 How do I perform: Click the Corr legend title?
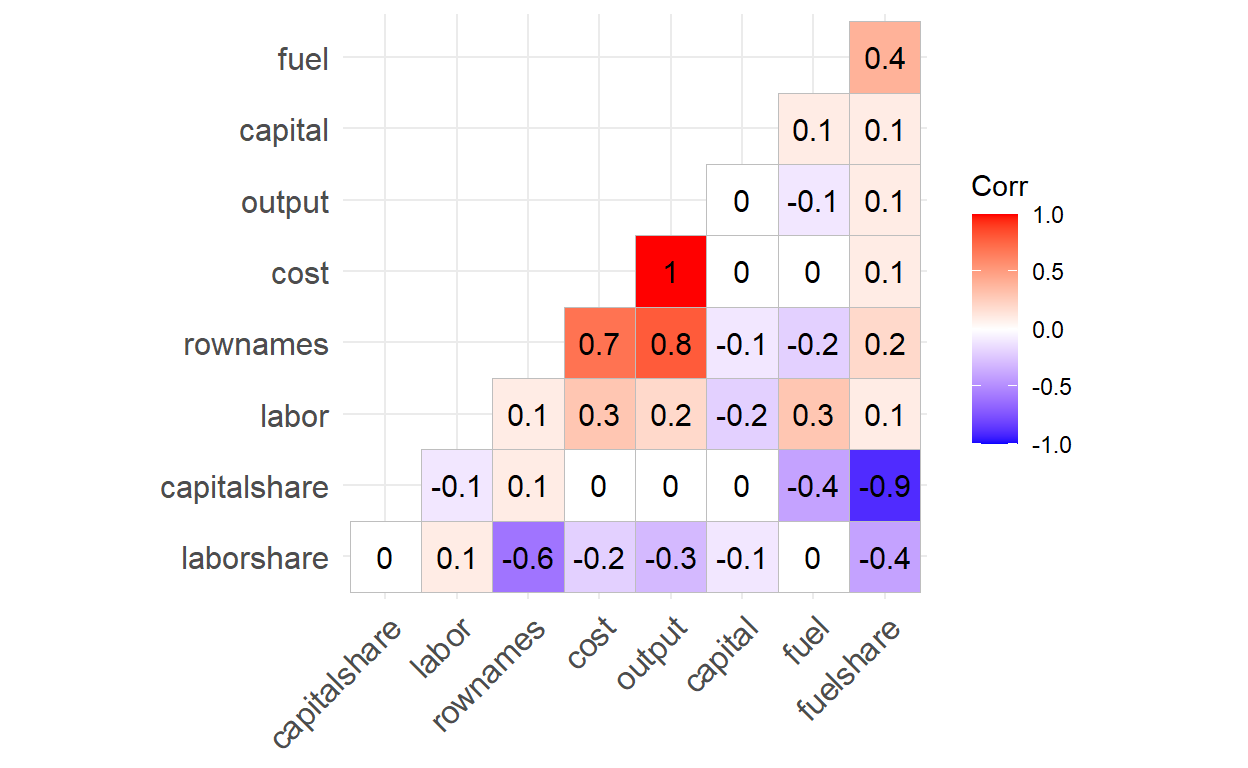pyautogui.click(x=999, y=187)
